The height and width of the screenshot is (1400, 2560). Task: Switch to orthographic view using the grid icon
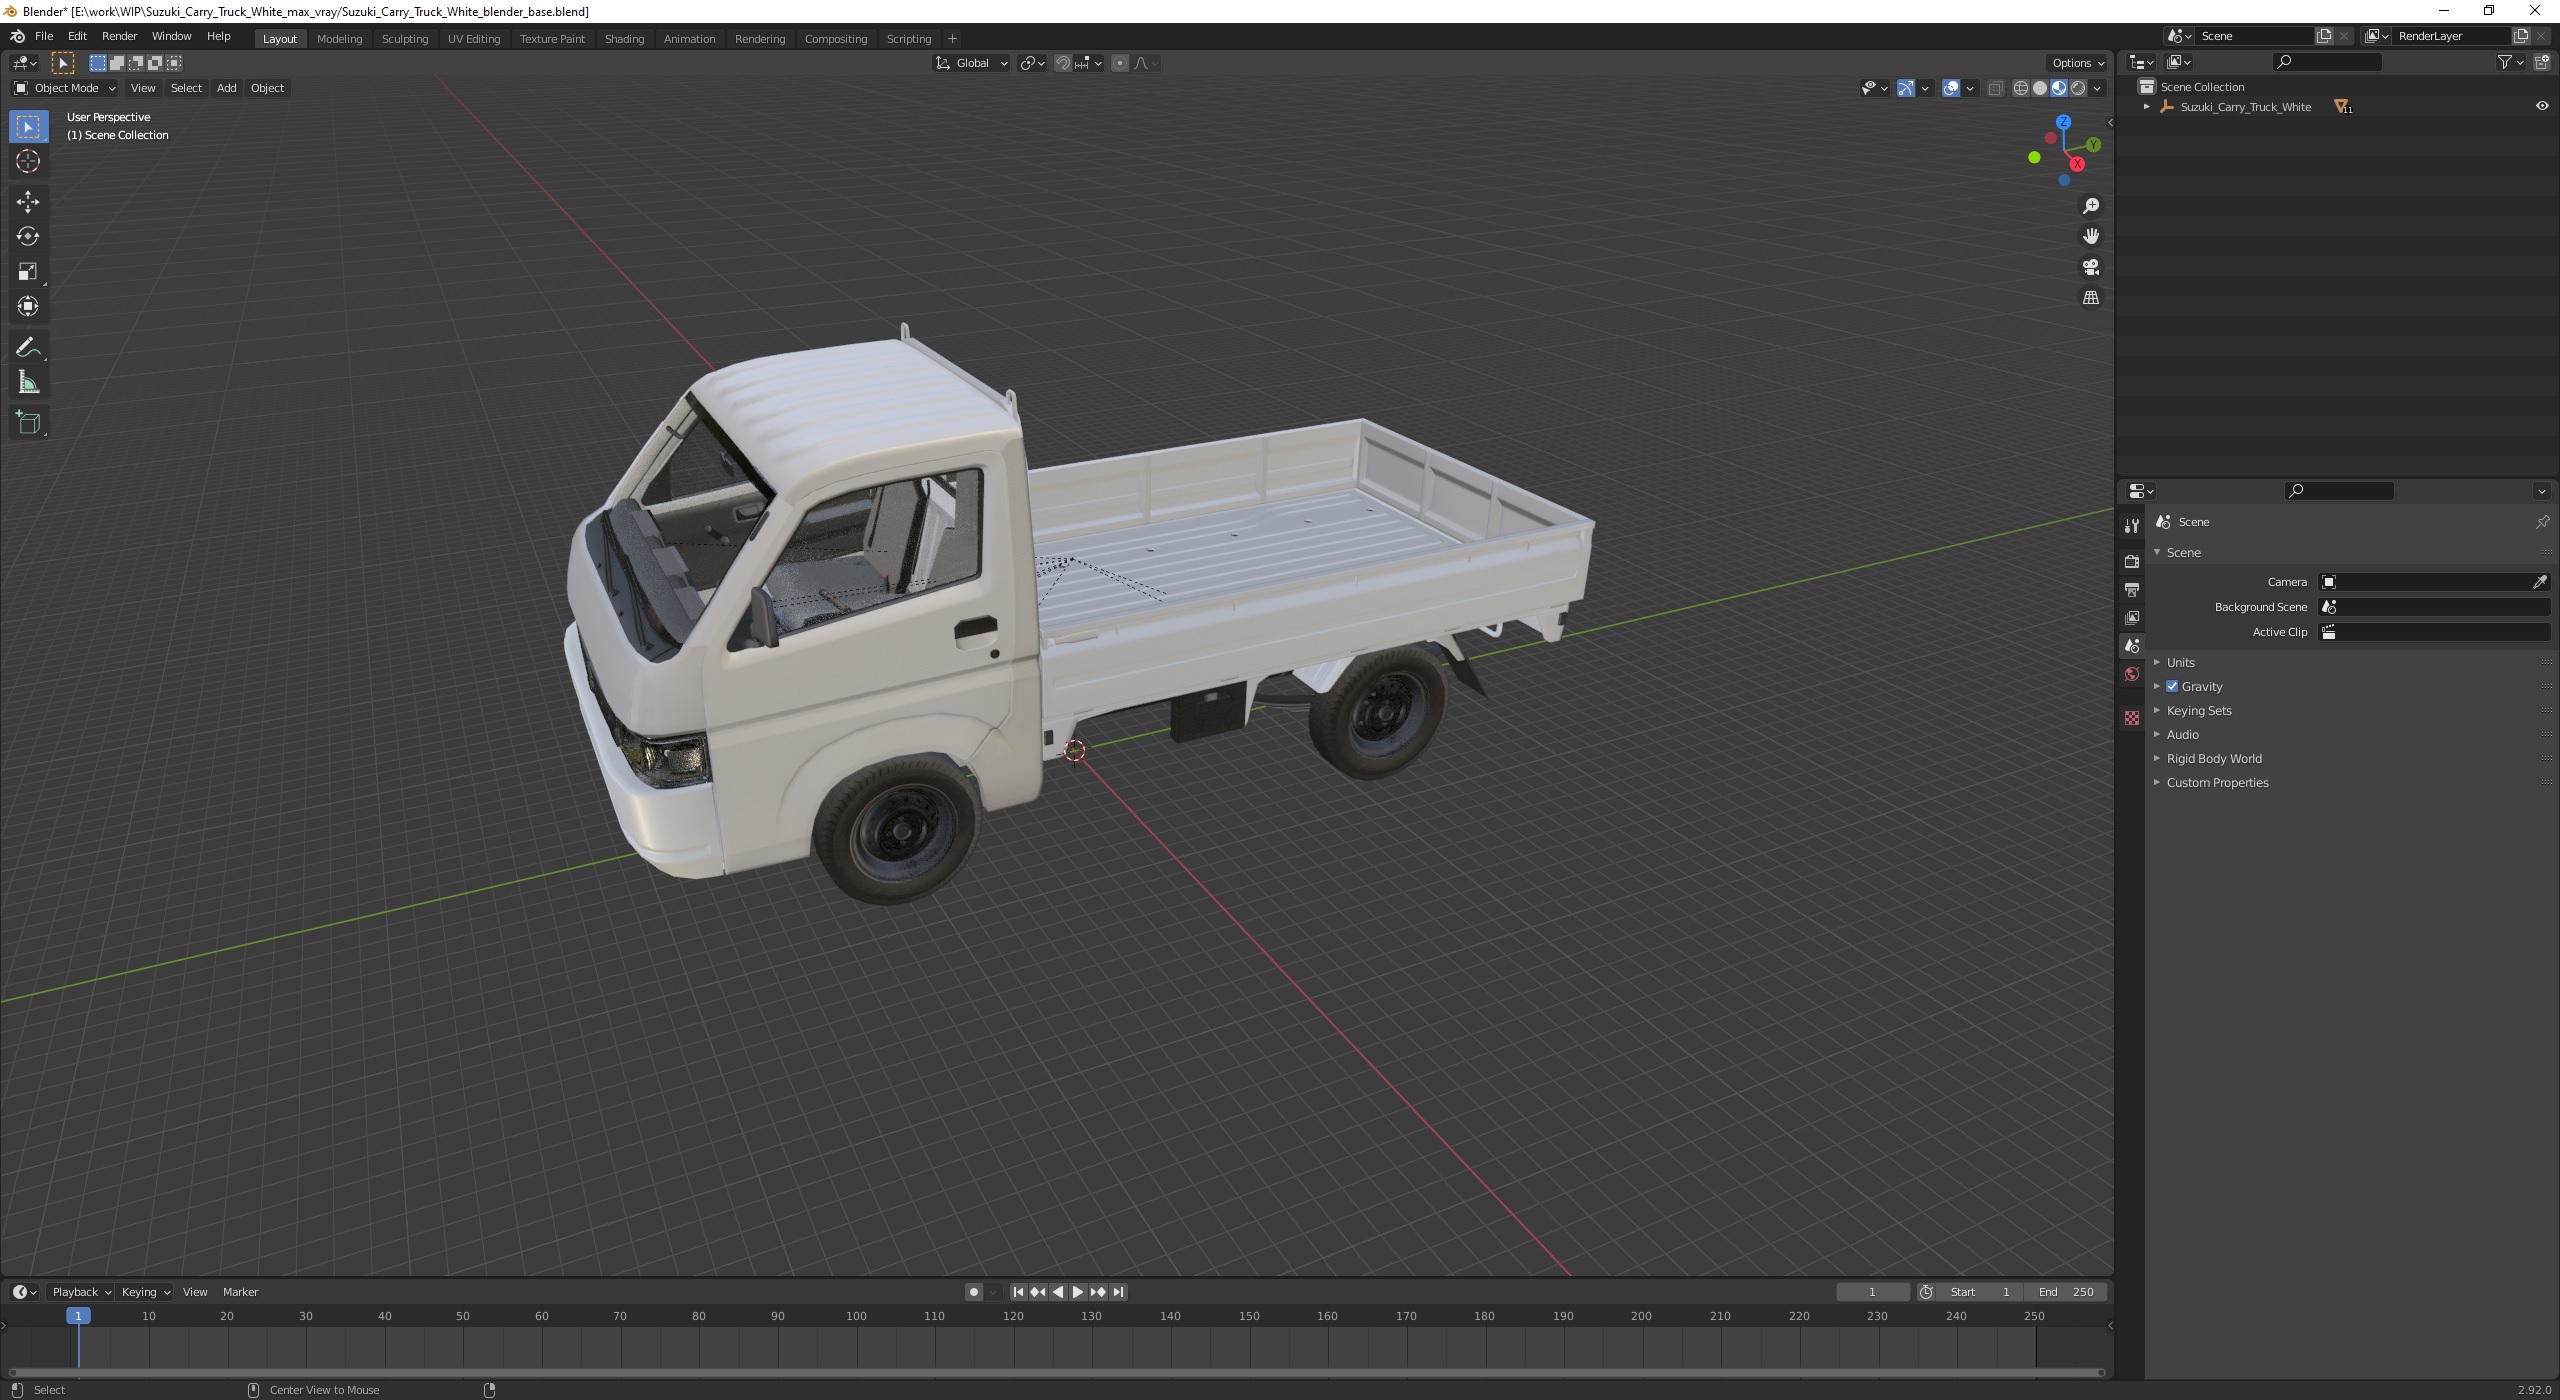click(2090, 298)
